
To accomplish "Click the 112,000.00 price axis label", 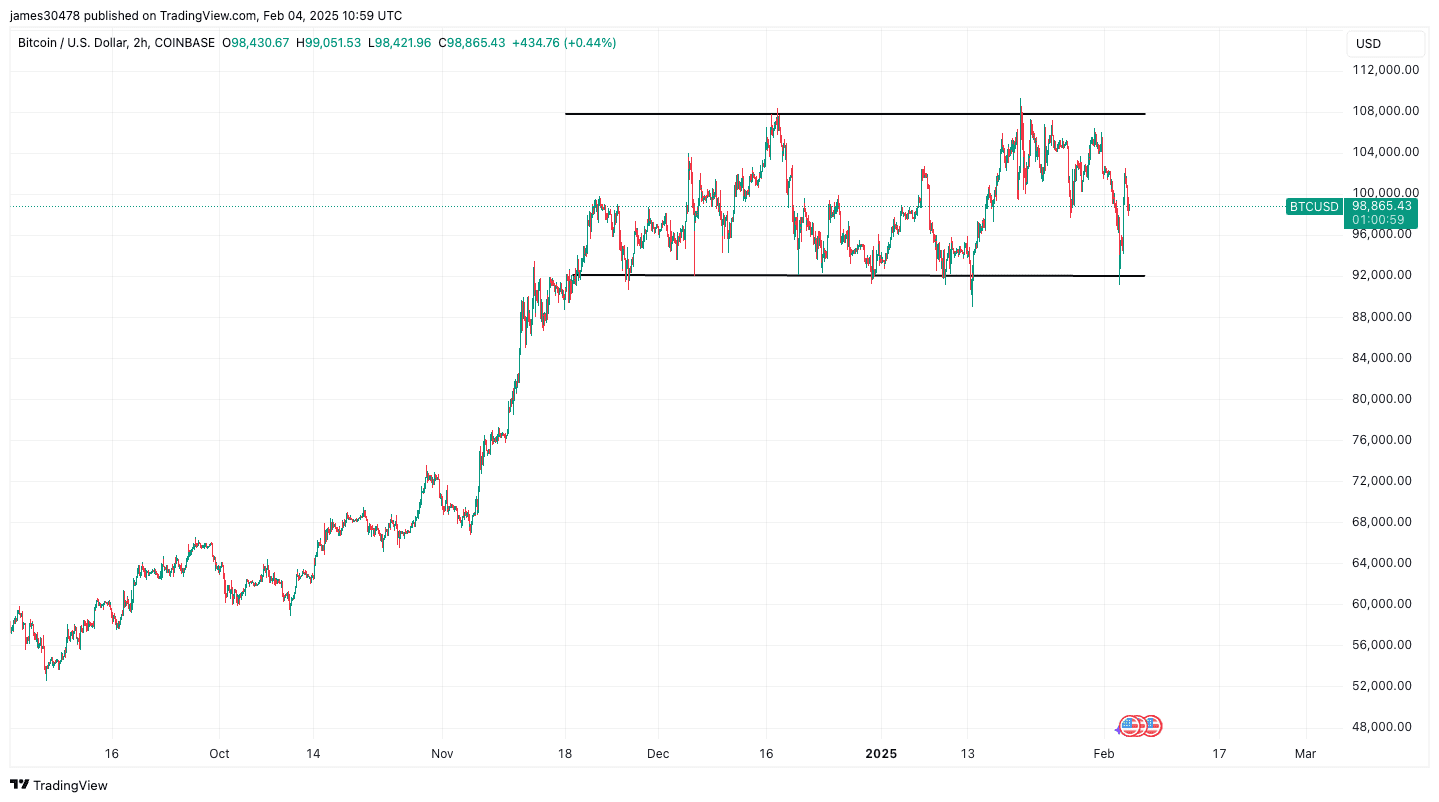I will 1385,70.
